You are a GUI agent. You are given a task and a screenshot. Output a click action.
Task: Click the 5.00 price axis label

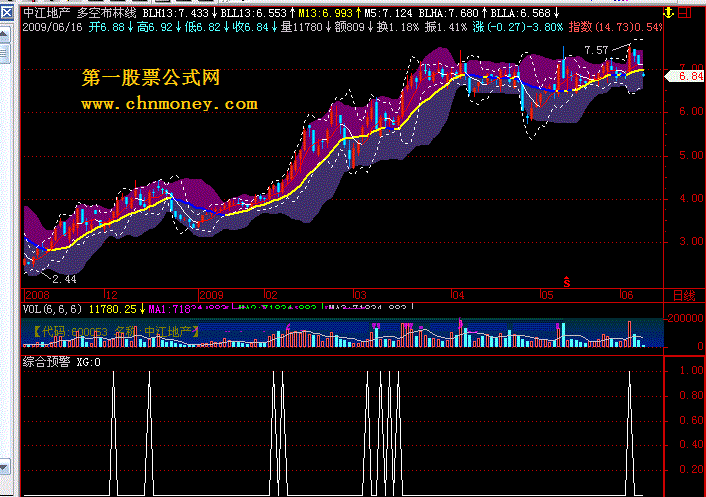[x=691, y=155]
